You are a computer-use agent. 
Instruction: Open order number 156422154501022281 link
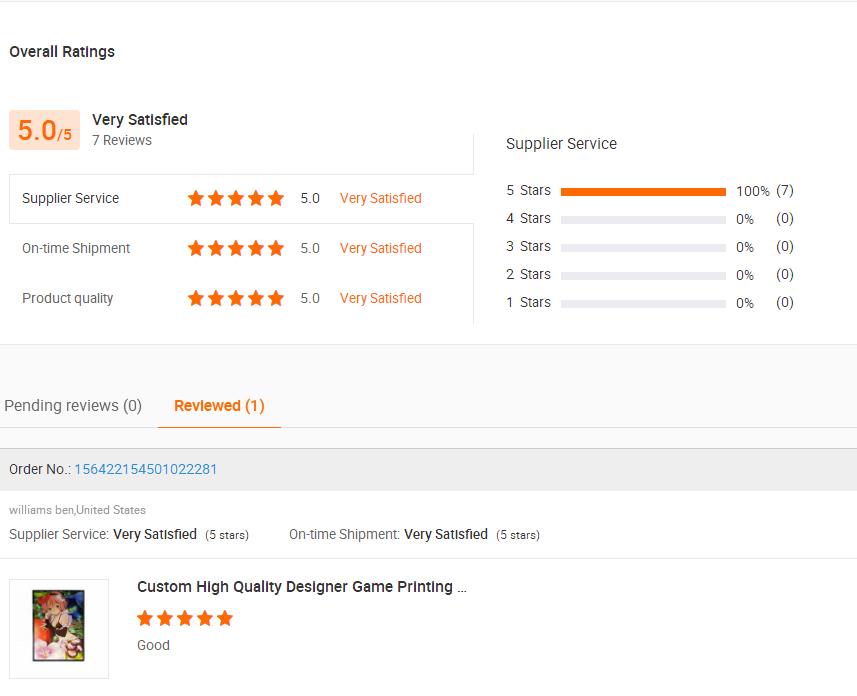[x=145, y=469]
